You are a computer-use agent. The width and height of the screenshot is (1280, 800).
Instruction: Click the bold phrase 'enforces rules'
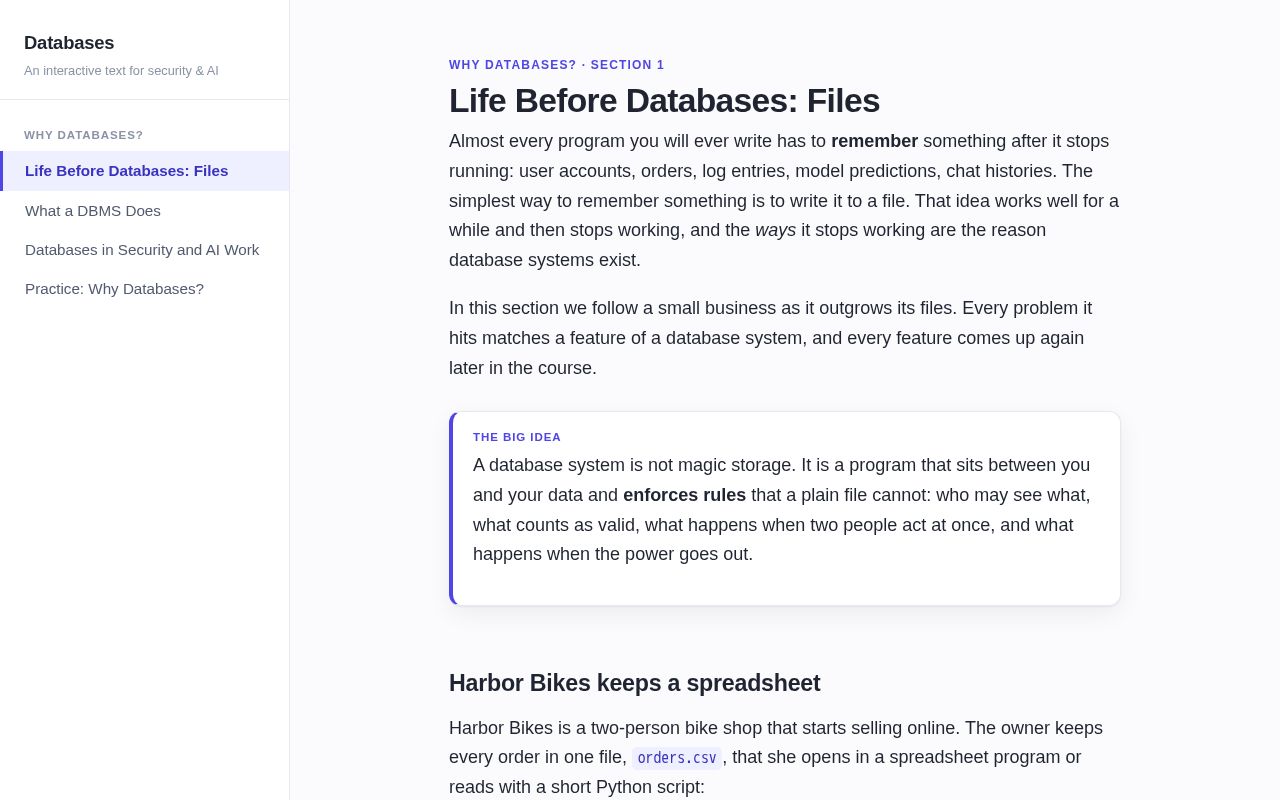pos(684,495)
